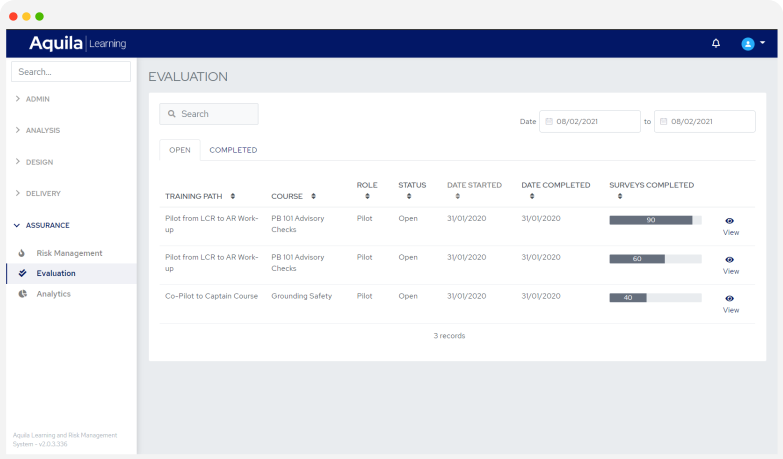The width and height of the screenshot is (783, 459).
Task: Open Risk Management in sidebar
Action: tap(69, 253)
